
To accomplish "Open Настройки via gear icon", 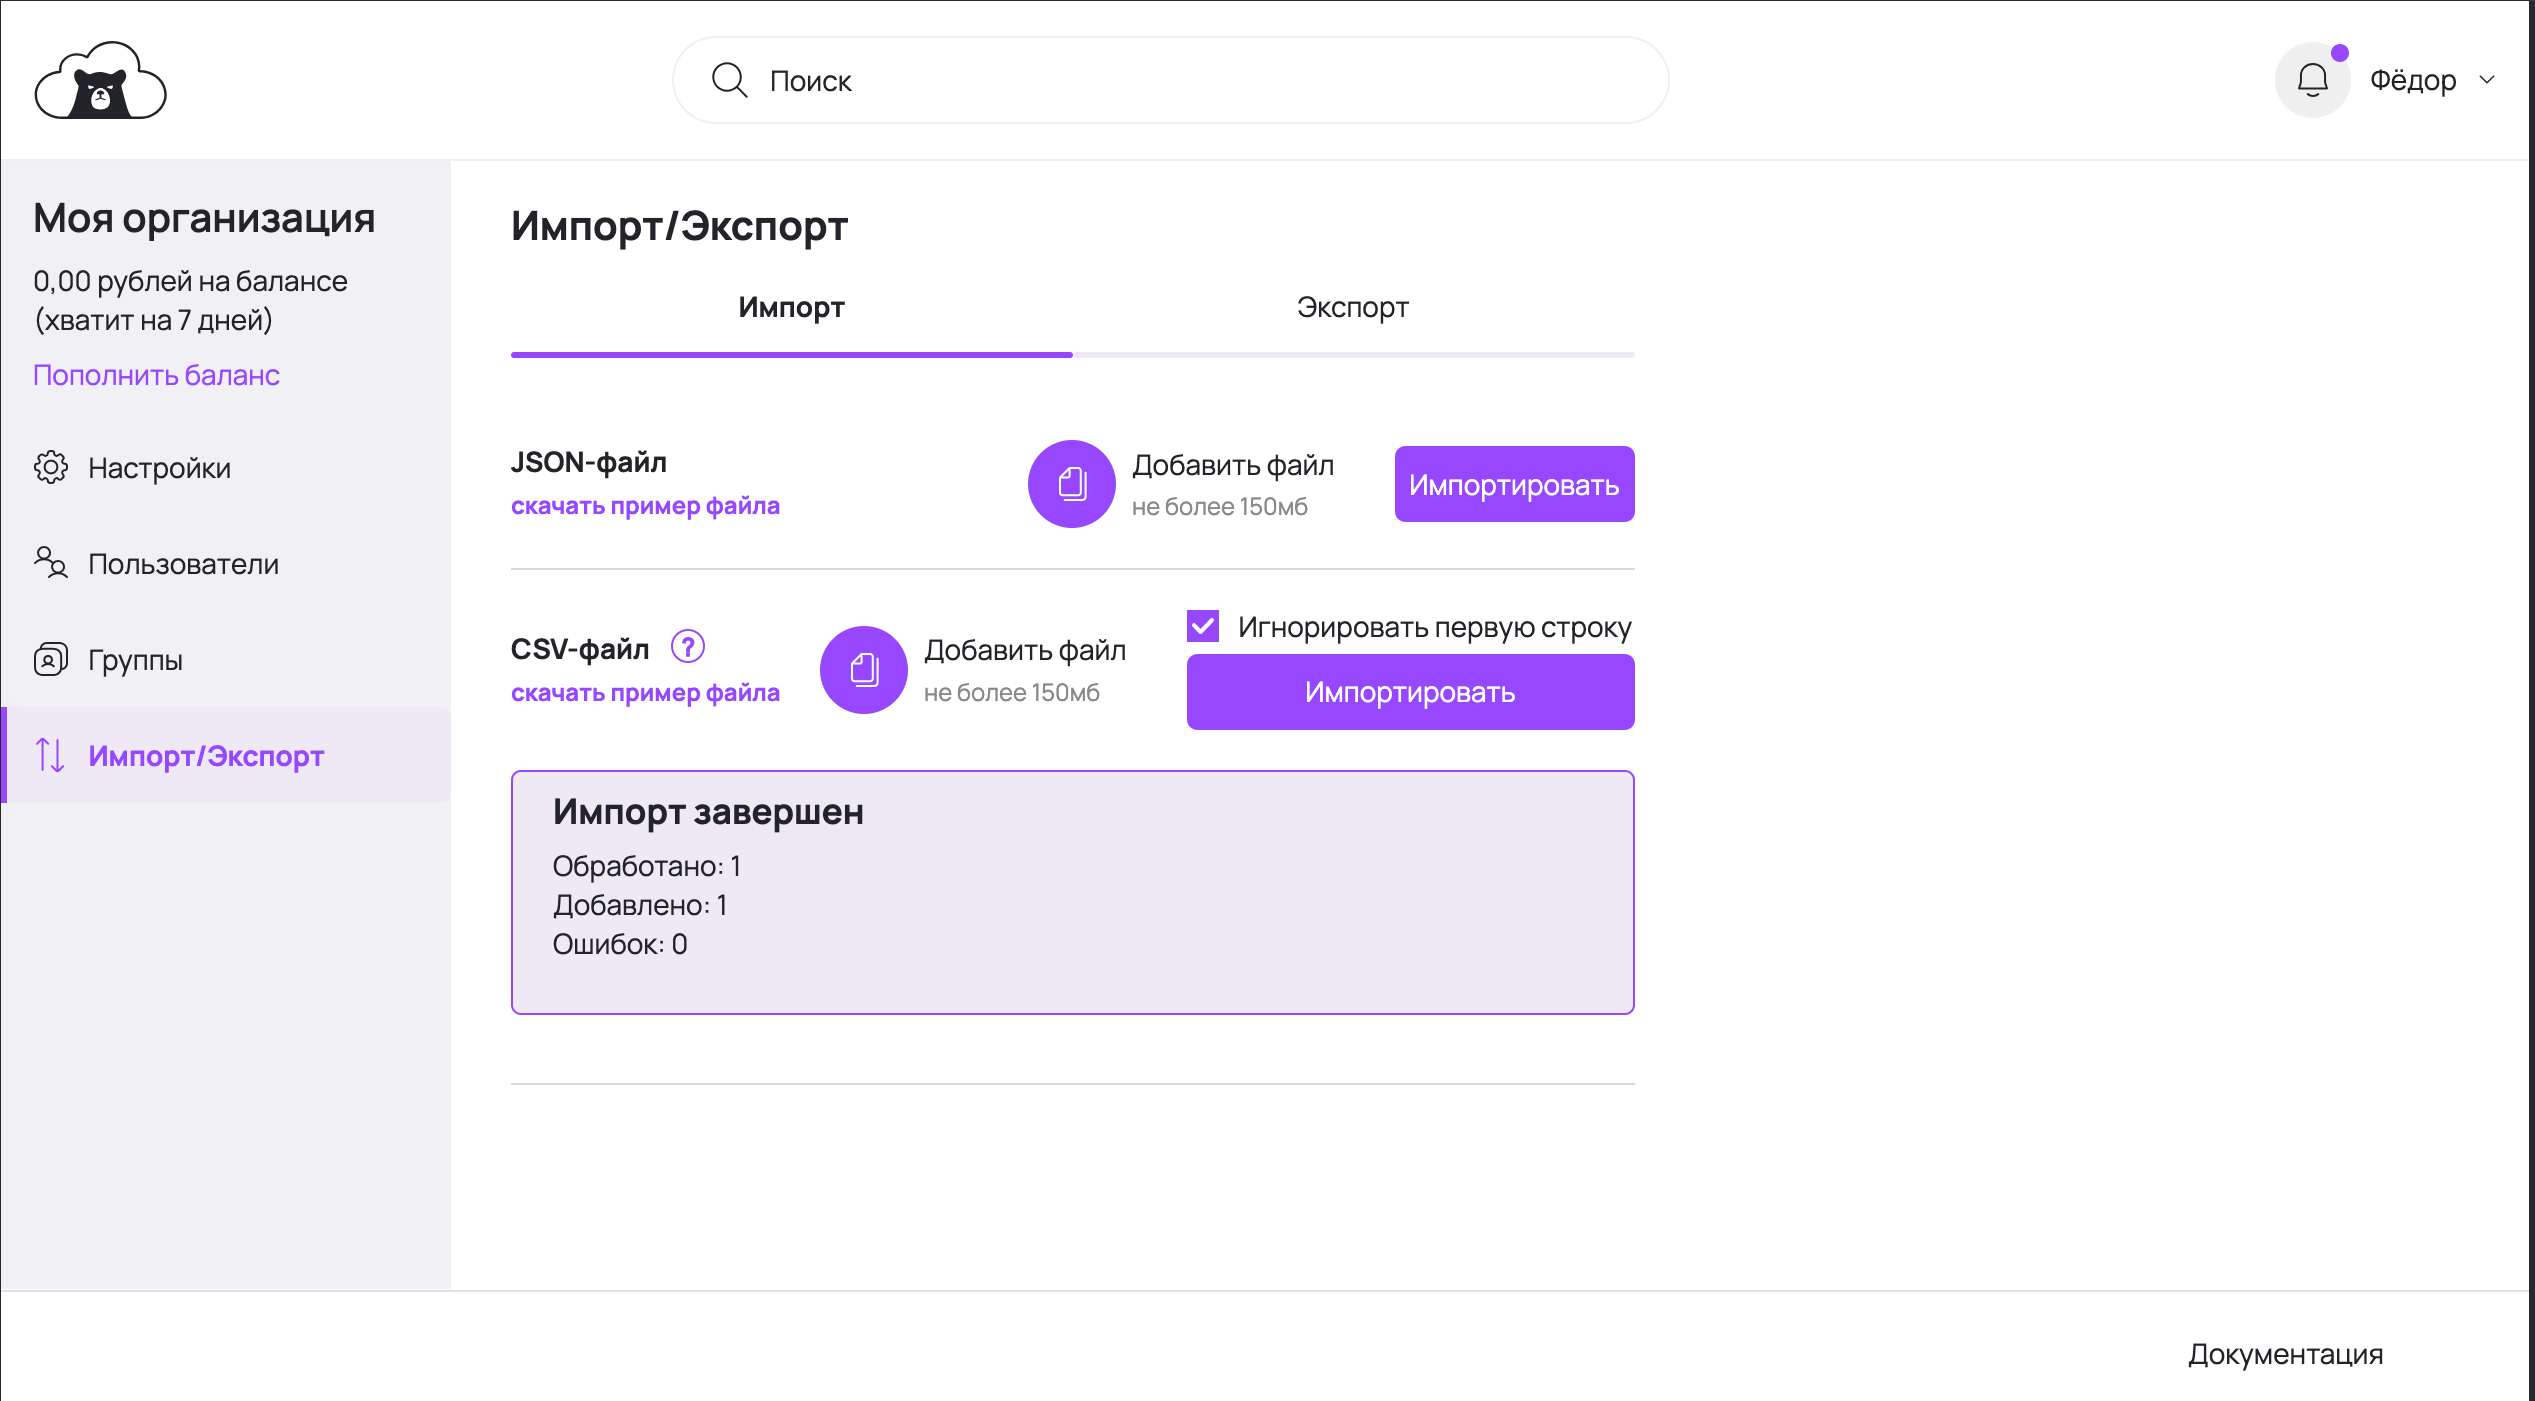I will click(51, 467).
